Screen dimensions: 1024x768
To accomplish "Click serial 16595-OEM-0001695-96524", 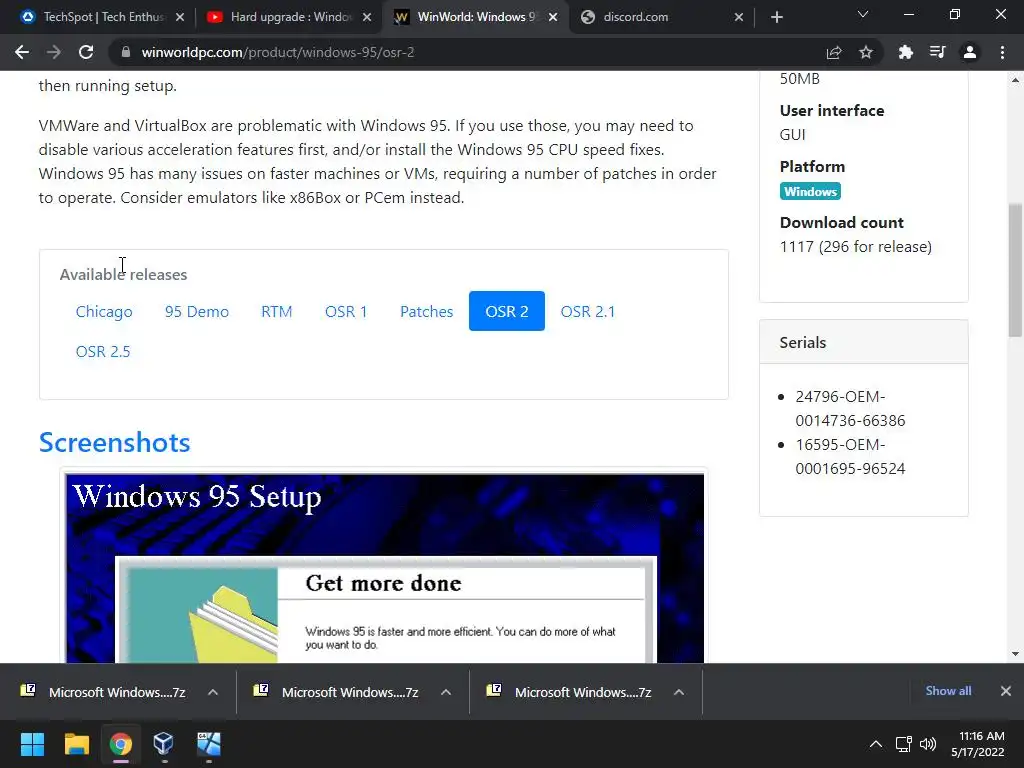I will 850,456.
